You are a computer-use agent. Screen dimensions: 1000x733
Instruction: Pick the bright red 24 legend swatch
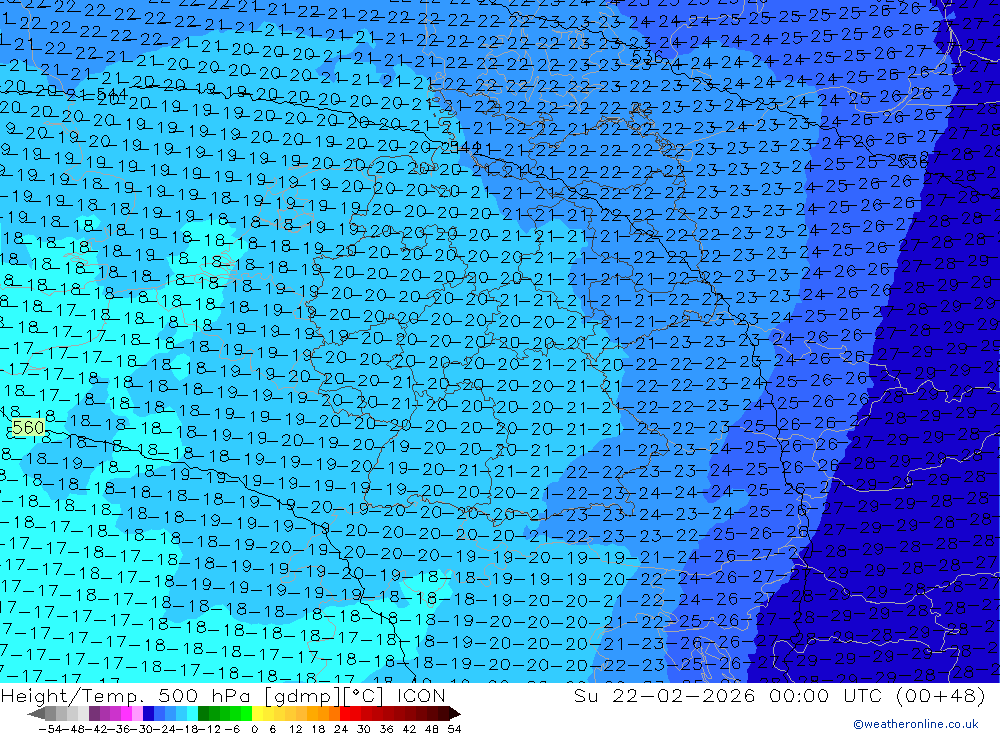345,713
